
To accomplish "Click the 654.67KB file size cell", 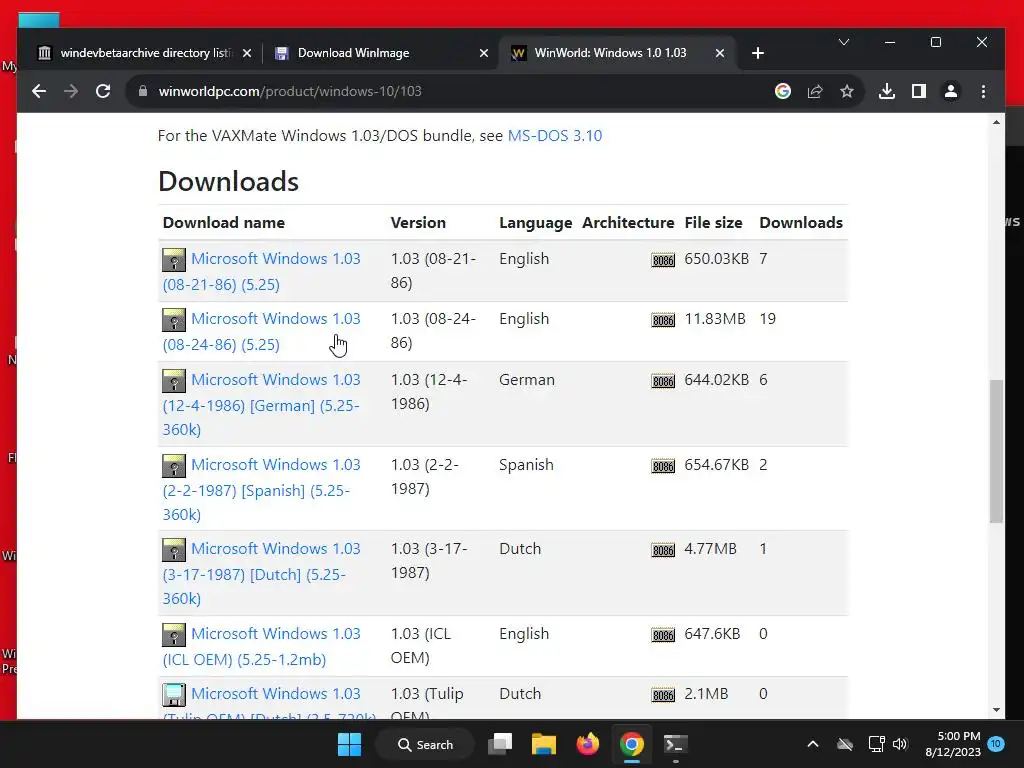I will (716, 465).
